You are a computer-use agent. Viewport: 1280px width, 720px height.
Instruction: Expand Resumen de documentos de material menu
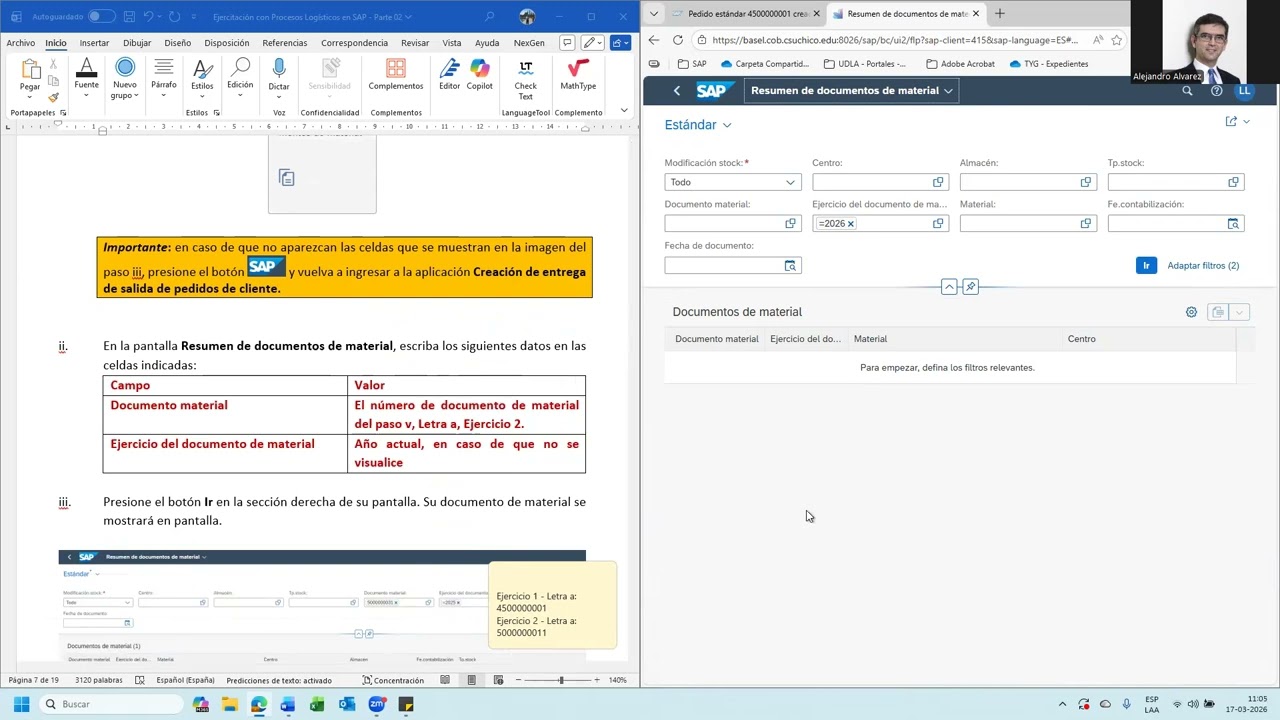[x=852, y=91]
